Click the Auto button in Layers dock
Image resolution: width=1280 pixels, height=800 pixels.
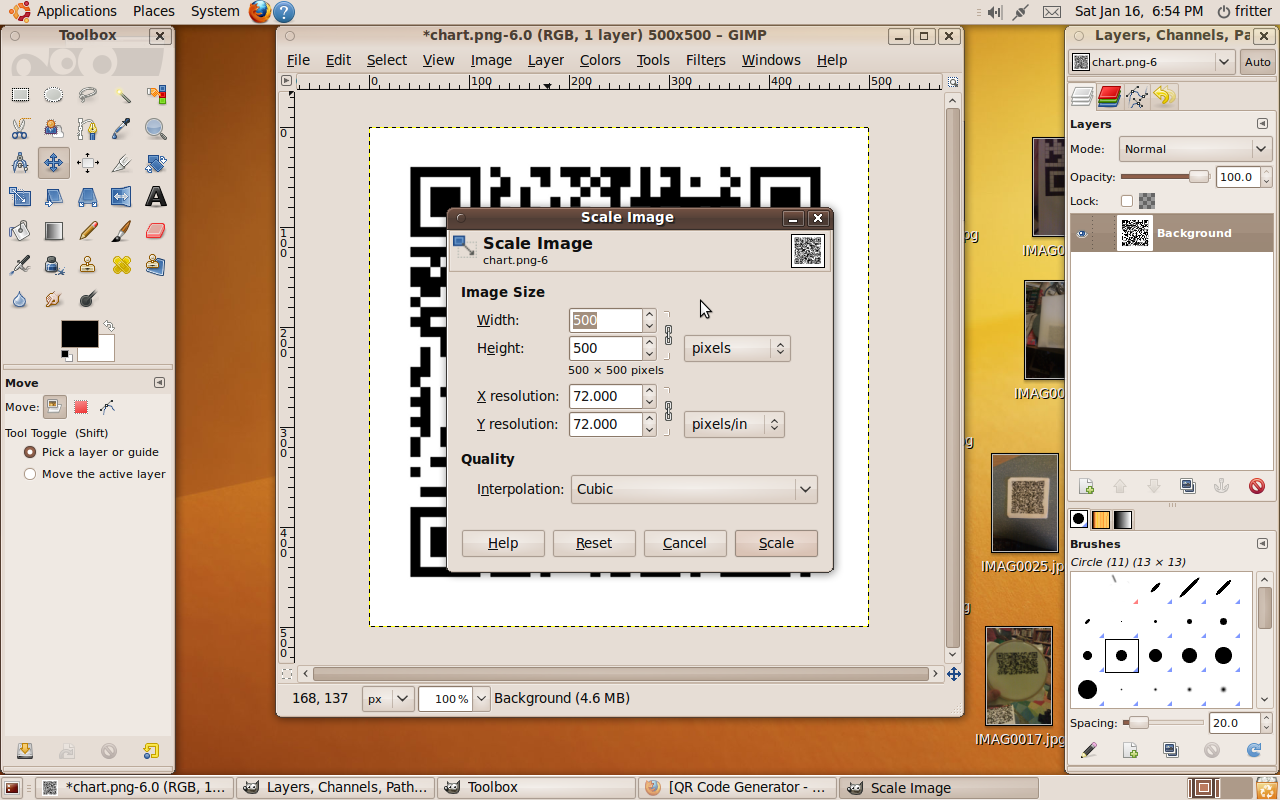(x=1258, y=62)
